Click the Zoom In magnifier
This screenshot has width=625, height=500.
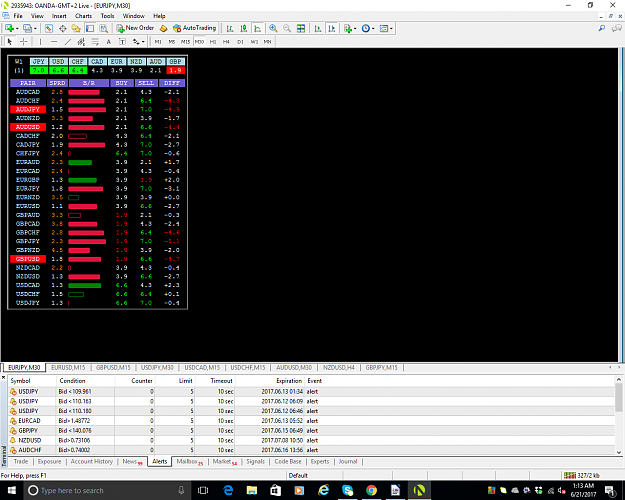click(273, 28)
